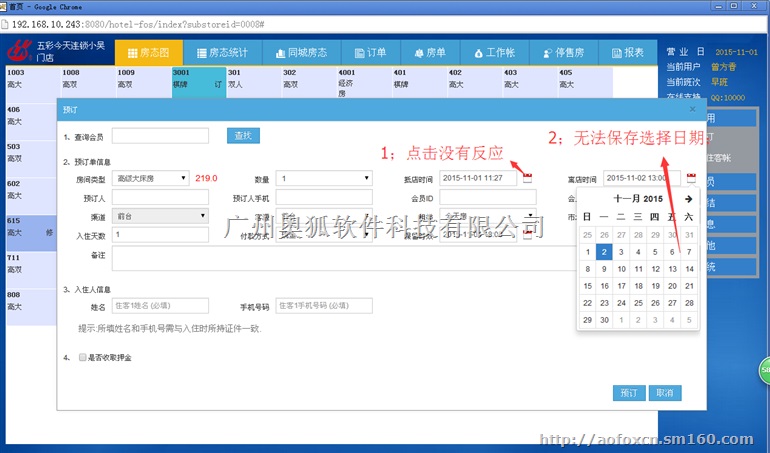Click the browser address bar URL

click(138, 24)
